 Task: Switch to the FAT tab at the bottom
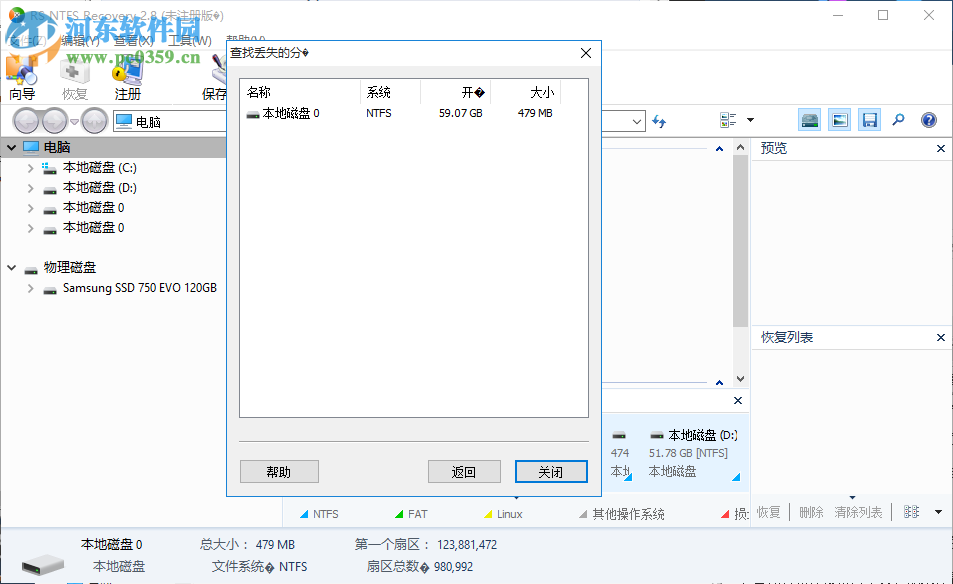410,513
